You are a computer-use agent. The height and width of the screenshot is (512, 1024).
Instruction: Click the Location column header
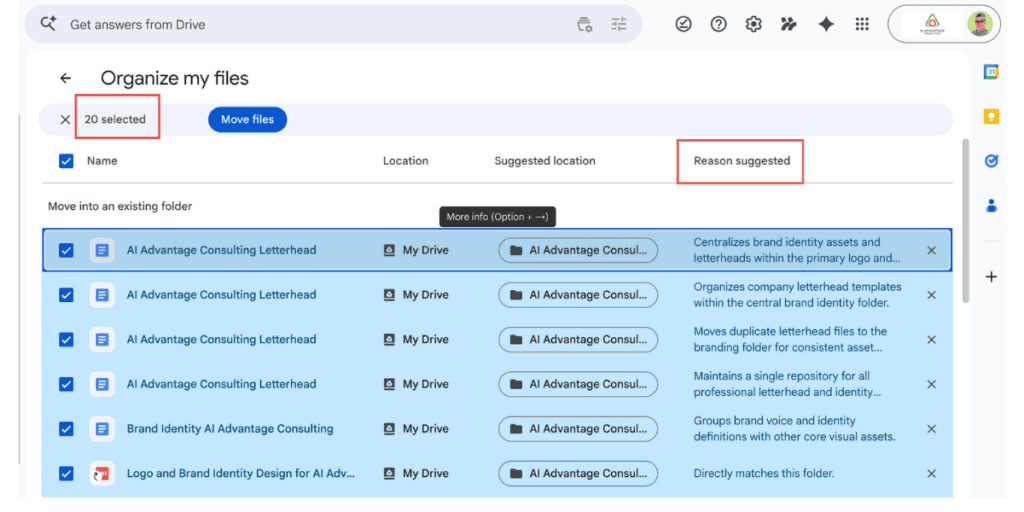click(406, 161)
